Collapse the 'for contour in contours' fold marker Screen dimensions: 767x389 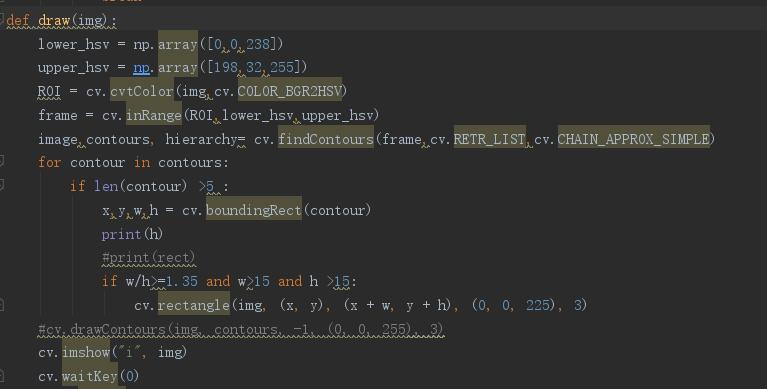(x=2, y=161)
